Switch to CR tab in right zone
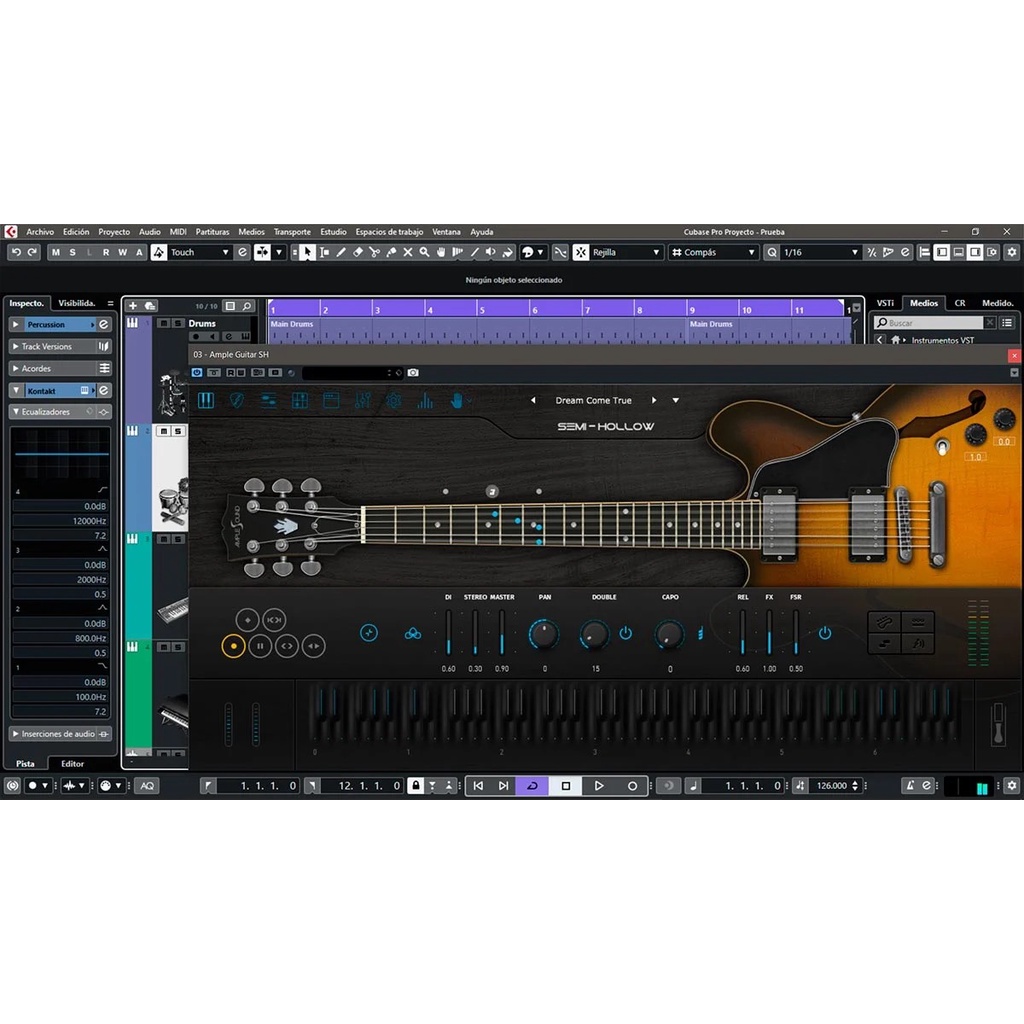This screenshot has width=1024, height=1024. point(959,303)
